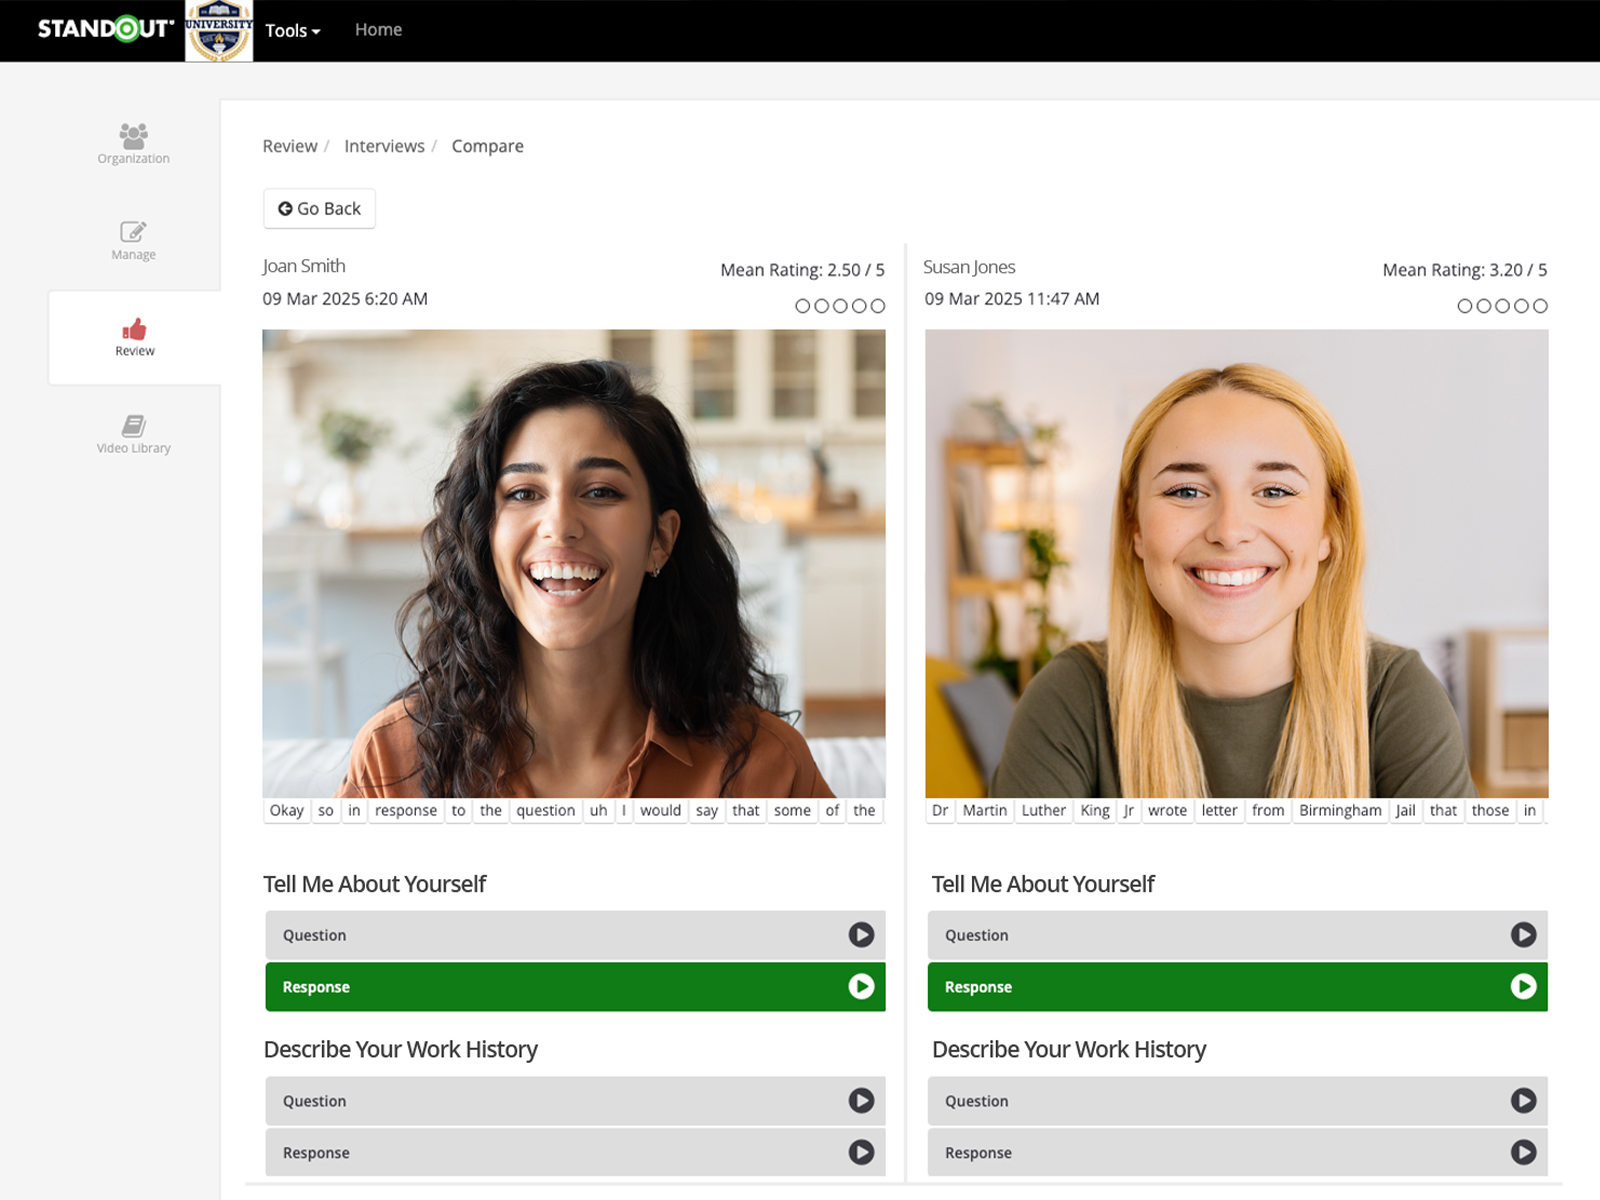This screenshot has height=1200, width=1600.
Task: Rate Joan Smith with the first rating circle
Action: point(802,306)
